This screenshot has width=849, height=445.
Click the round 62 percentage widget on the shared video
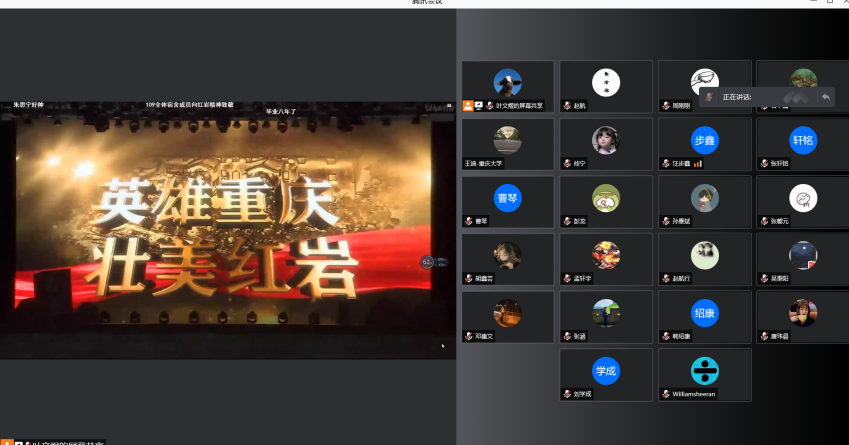coord(427,262)
